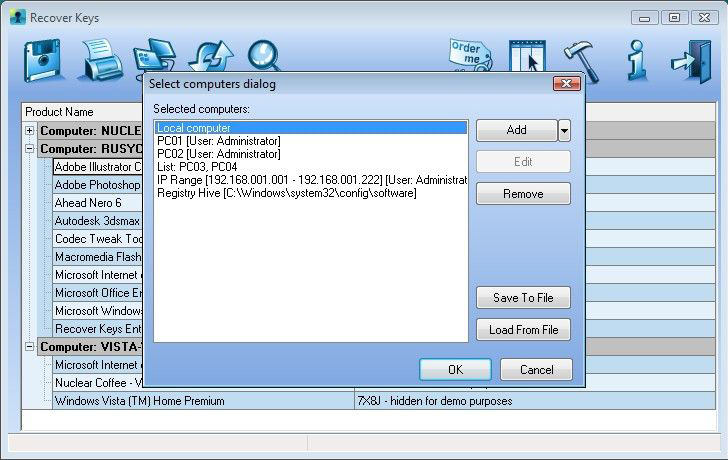The image size is (728, 460).
Task: Select the Microsoft Windows row
Action: pos(98,311)
